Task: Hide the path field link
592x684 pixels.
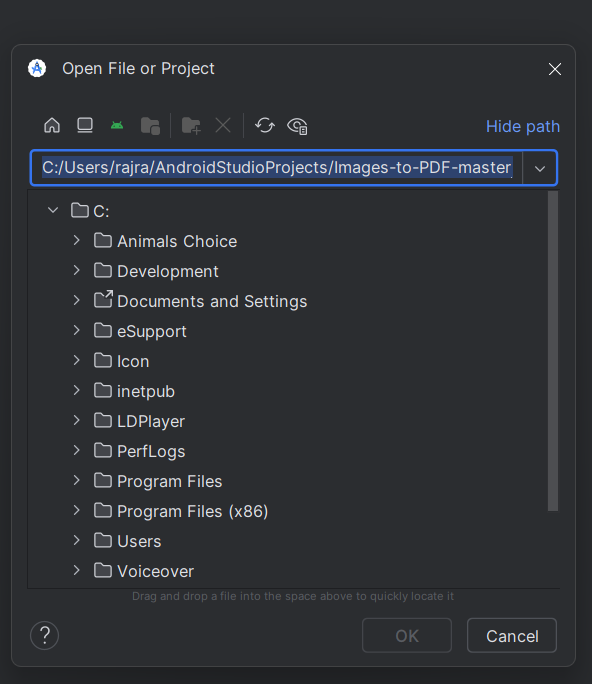Action: [523, 127]
